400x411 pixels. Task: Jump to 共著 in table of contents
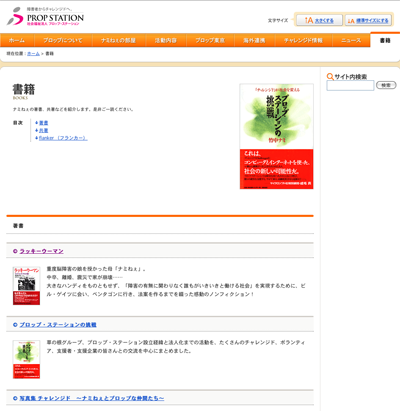click(x=43, y=130)
